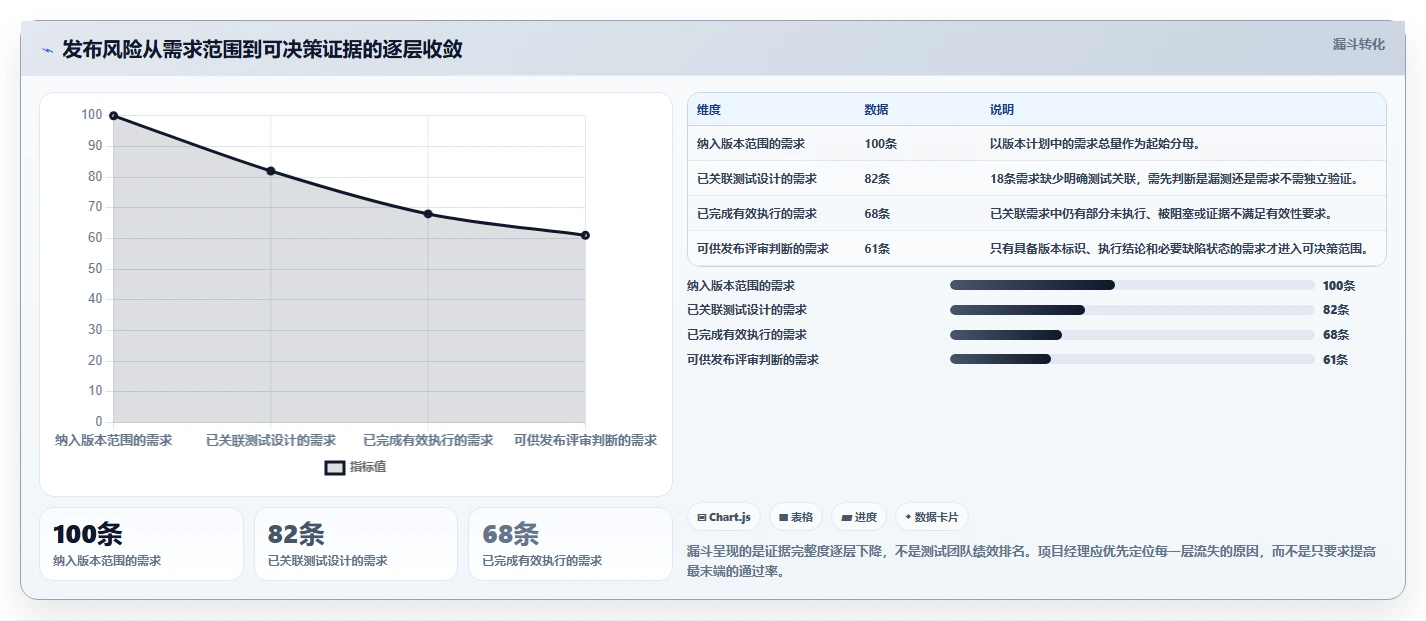This screenshot has height=621, width=1426.
Task: Open the 100条 data card
Action: 141,544
